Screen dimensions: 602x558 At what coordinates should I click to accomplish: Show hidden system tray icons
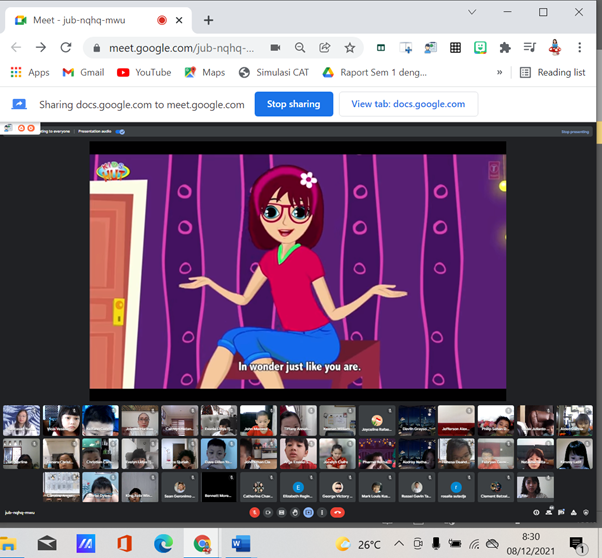point(399,544)
